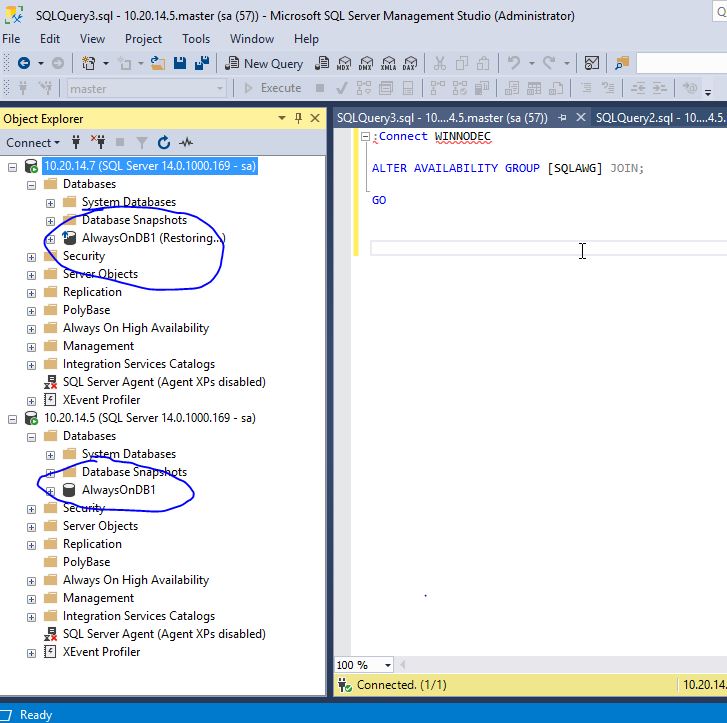Click the Activity Monitor pulse icon in Object Explorer

coord(186,142)
